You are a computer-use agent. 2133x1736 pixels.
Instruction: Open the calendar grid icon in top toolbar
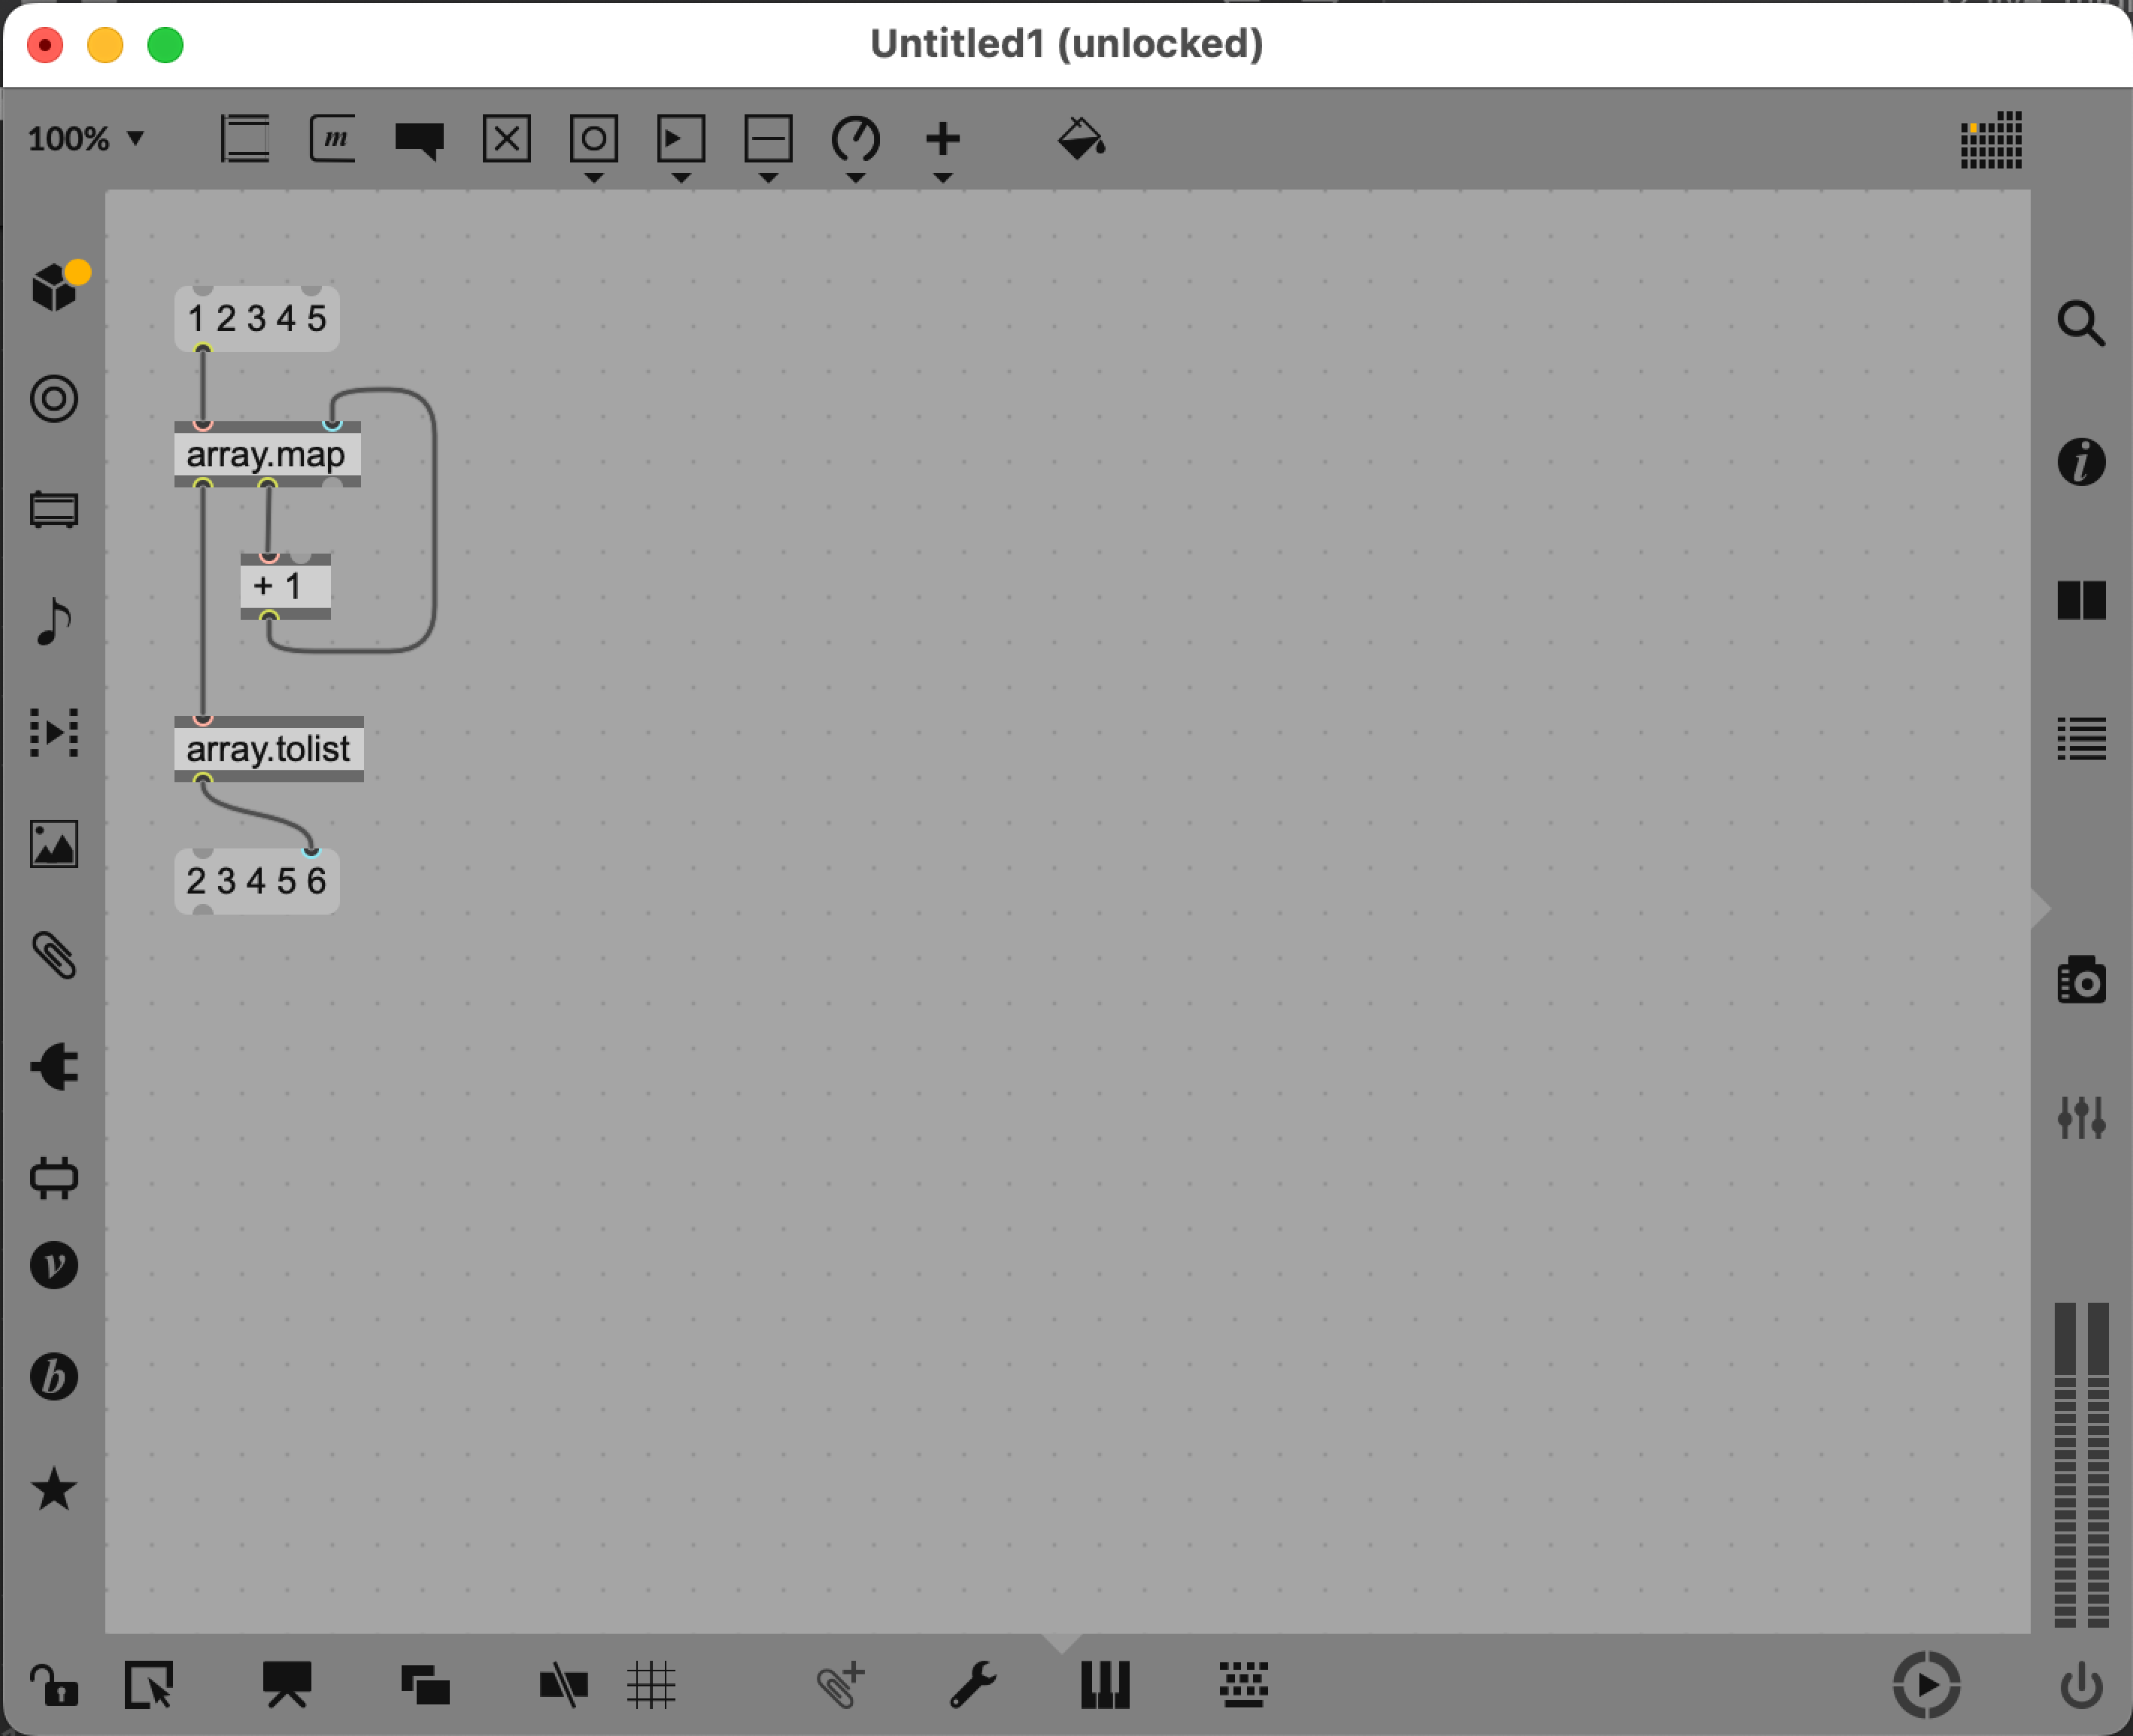[x=1991, y=140]
